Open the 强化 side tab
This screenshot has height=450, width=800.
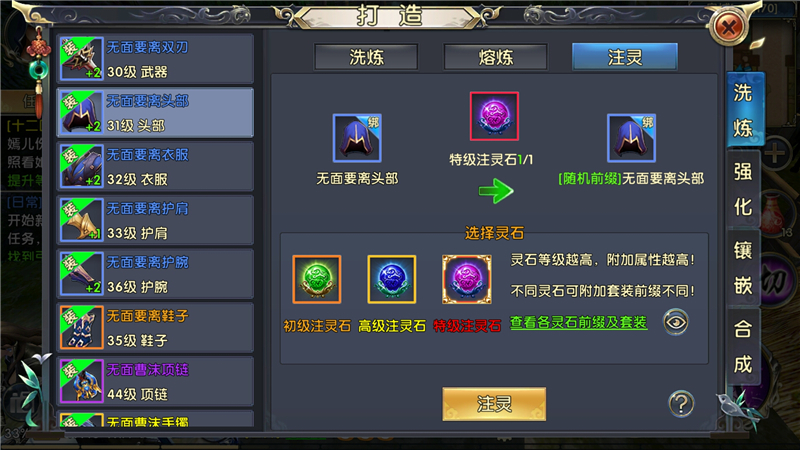click(x=743, y=189)
